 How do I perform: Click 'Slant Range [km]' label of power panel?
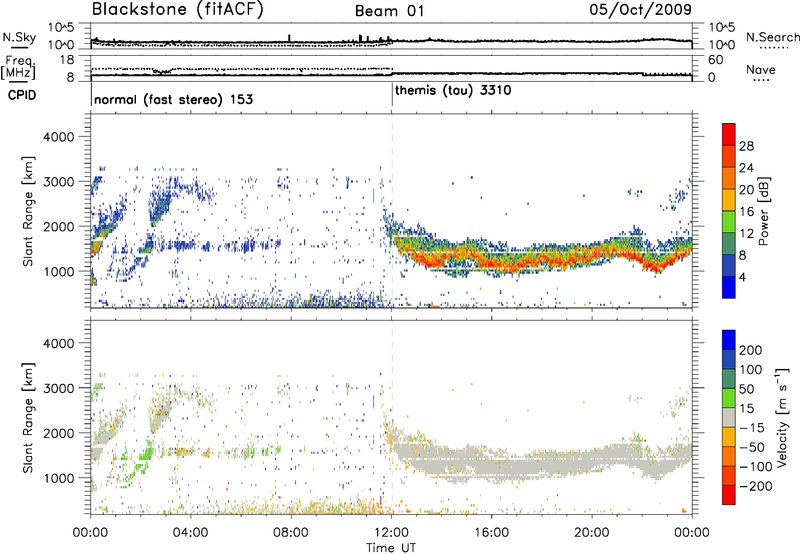click(28, 211)
